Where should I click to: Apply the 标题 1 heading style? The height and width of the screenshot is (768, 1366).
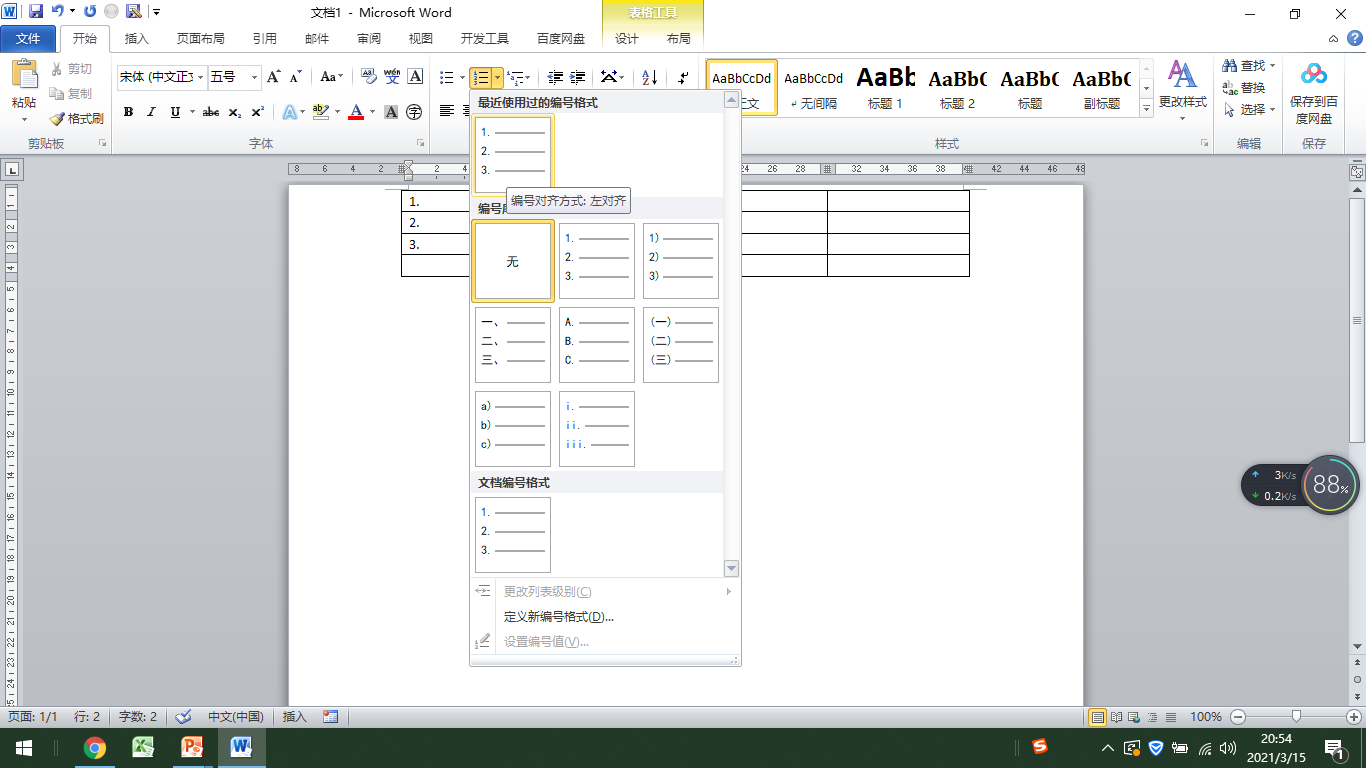tap(886, 87)
